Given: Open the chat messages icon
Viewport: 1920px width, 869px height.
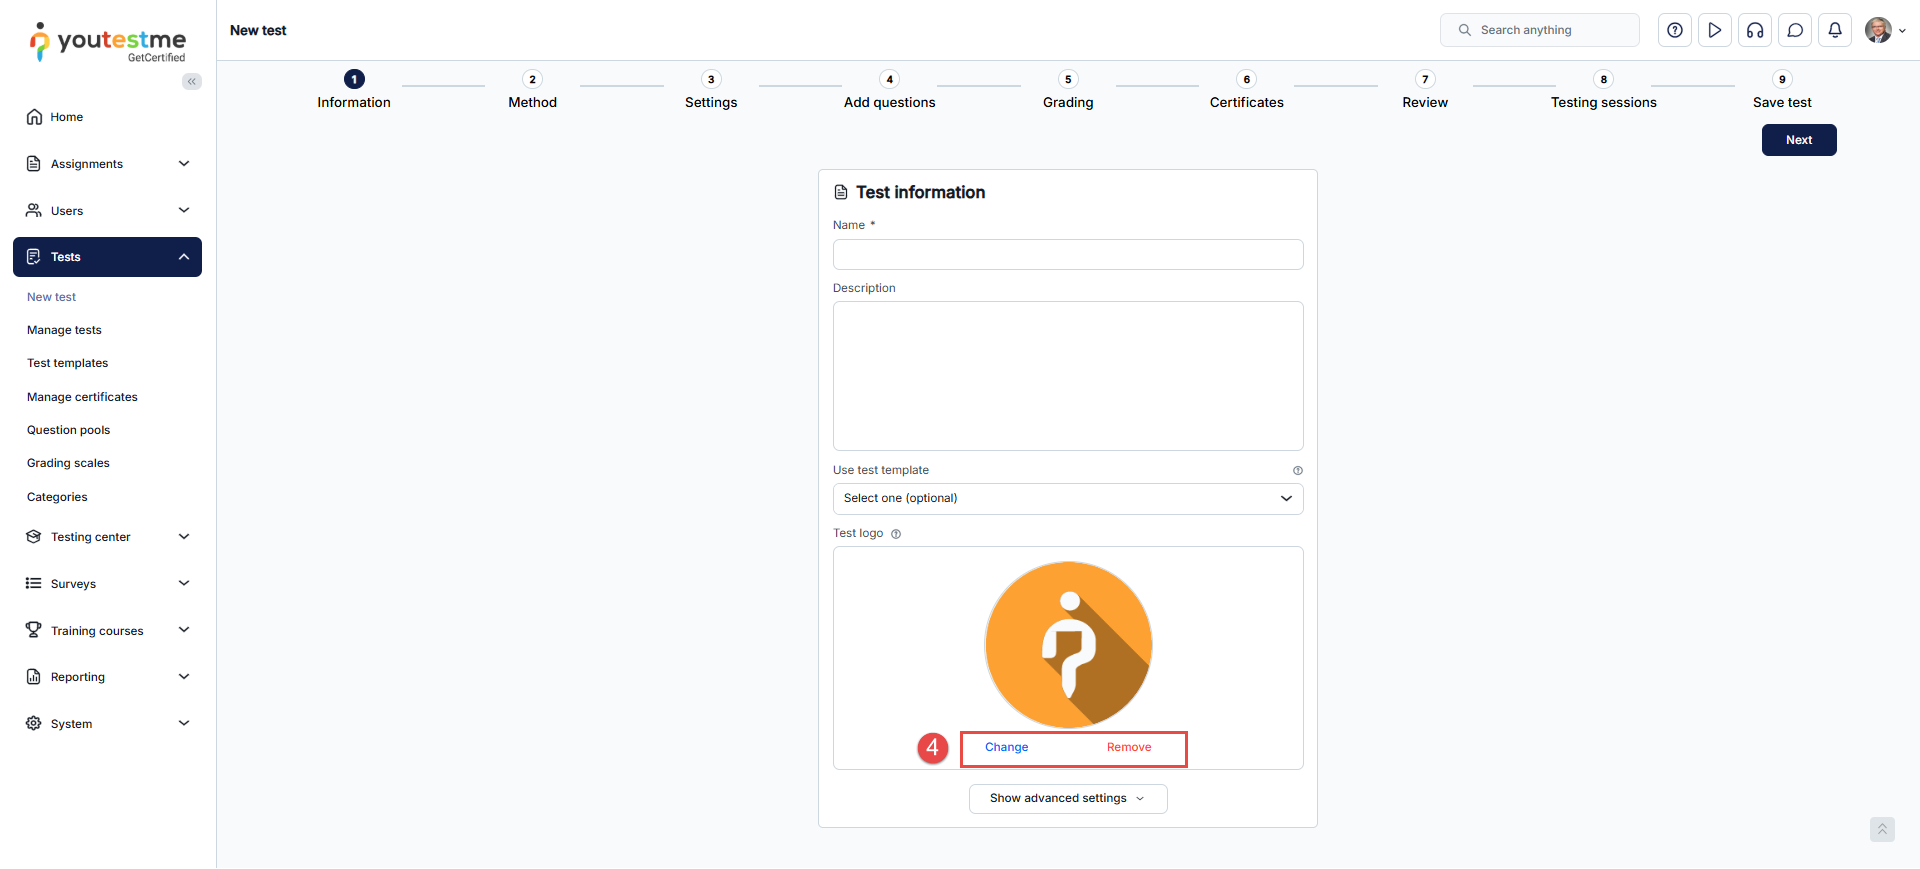Looking at the screenshot, I should pyautogui.click(x=1795, y=30).
